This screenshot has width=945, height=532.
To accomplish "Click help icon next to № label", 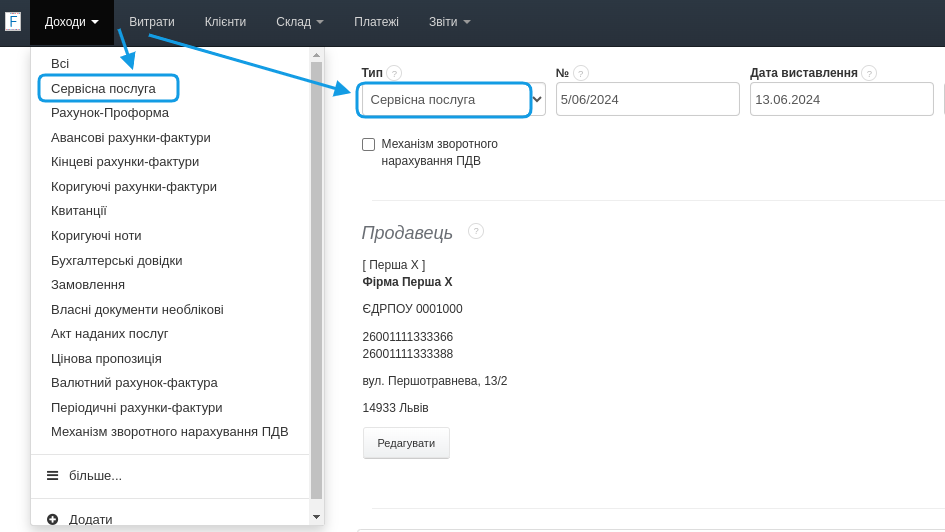I will (x=581, y=73).
